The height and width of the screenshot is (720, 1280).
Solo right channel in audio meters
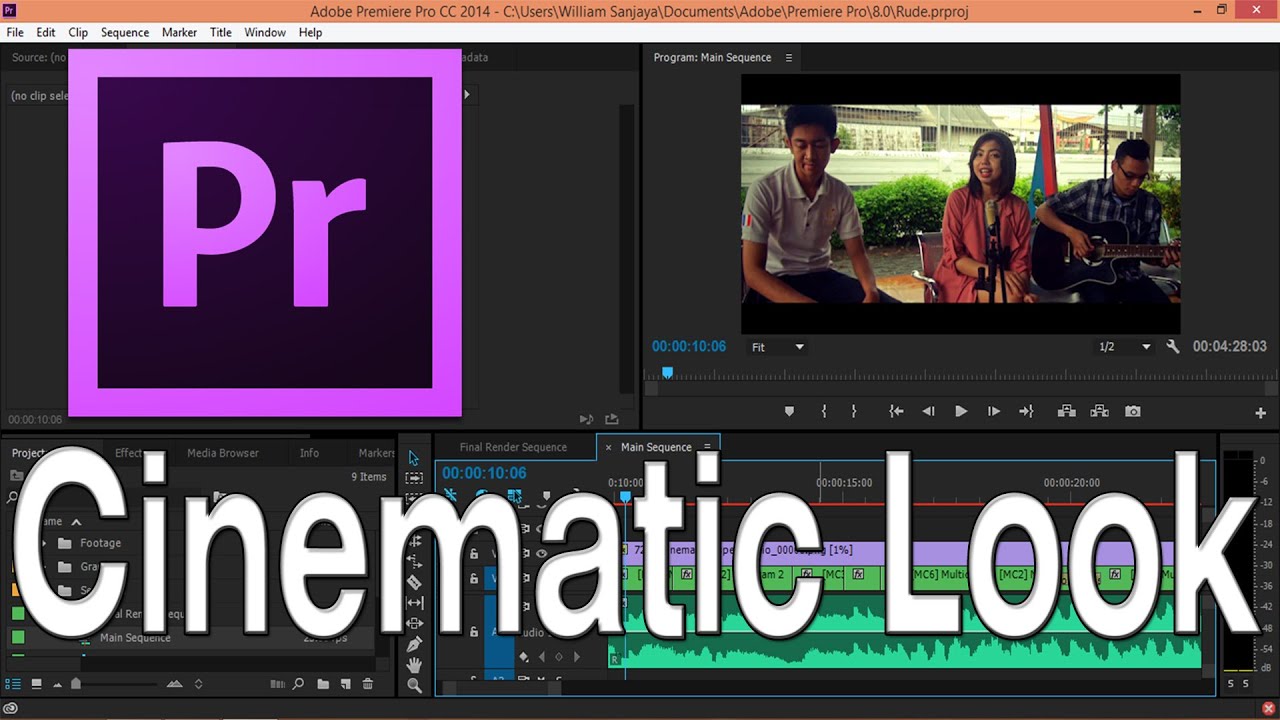(1245, 684)
